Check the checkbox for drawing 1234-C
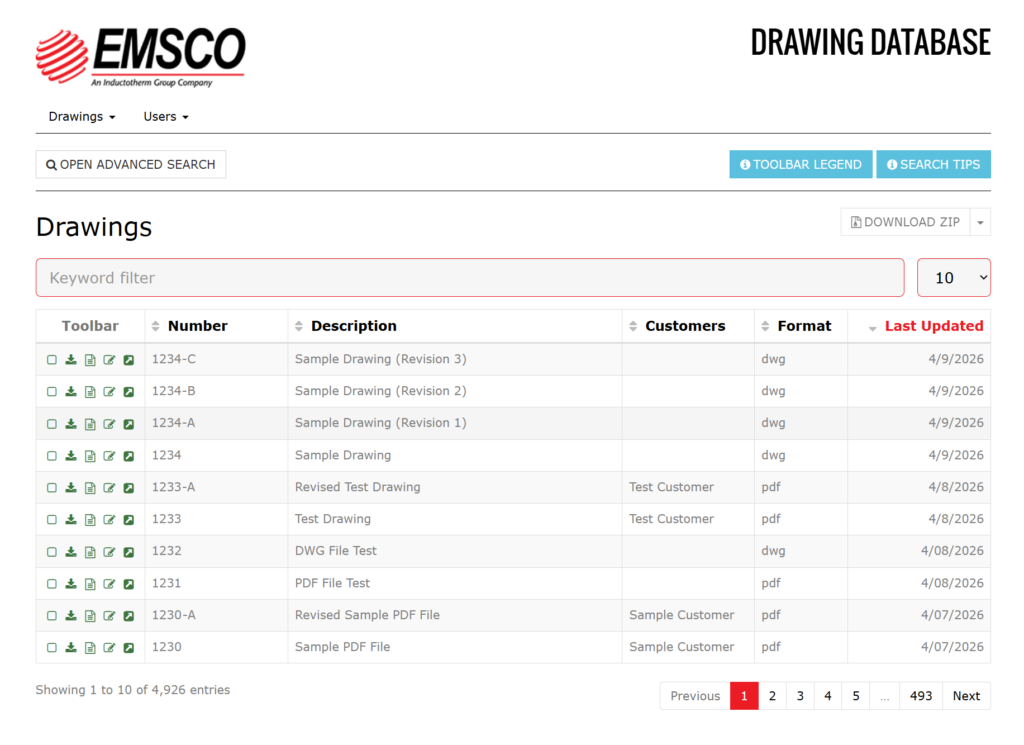 (x=52, y=360)
